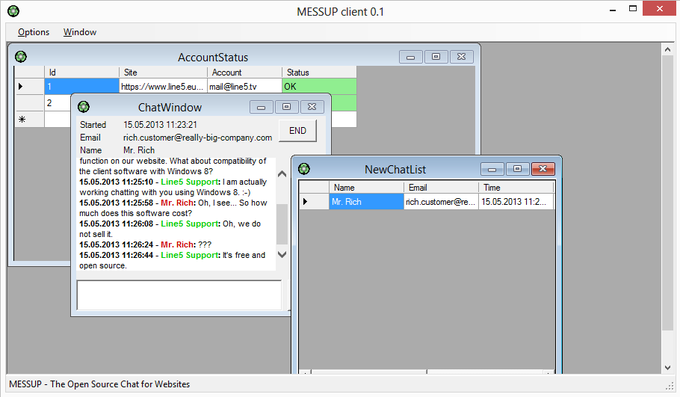The height and width of the screenshot is (397, 680).
Task: Minimize the MESSUP client main window
Action: coord(613,10)
